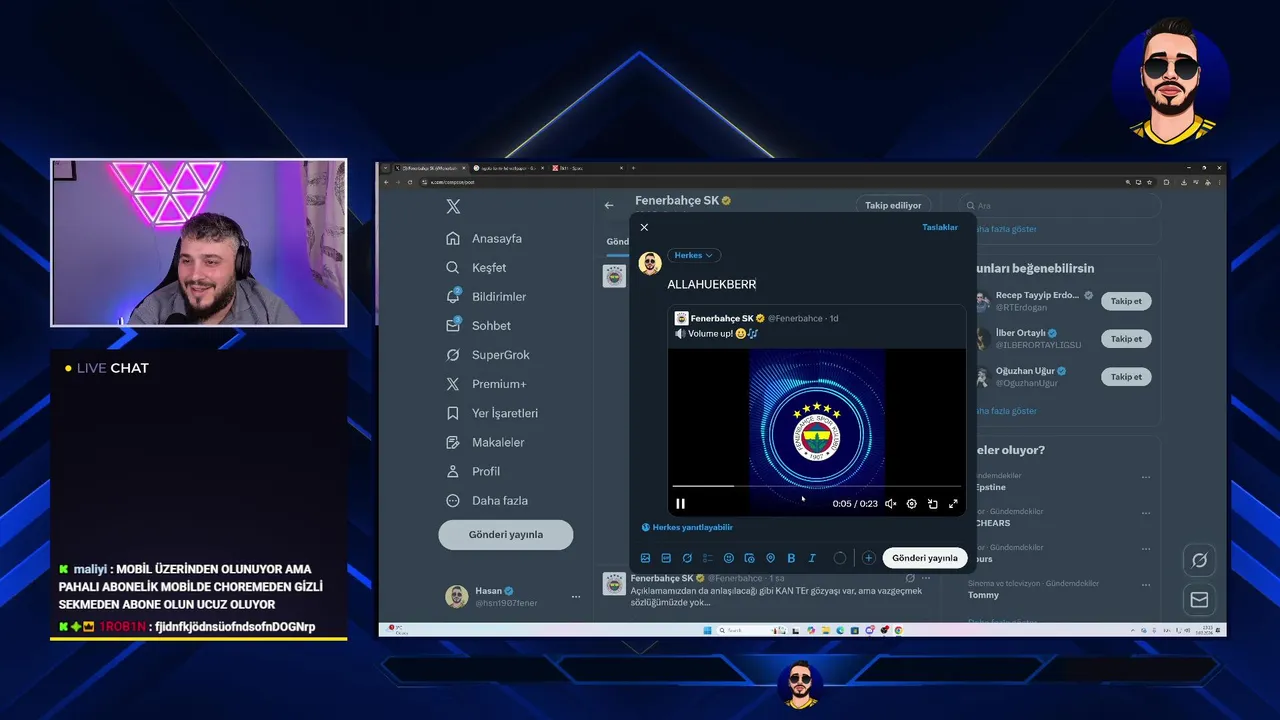Open options for Tommy trend
1280x720 pixels.
click(x=1146, y=584)
